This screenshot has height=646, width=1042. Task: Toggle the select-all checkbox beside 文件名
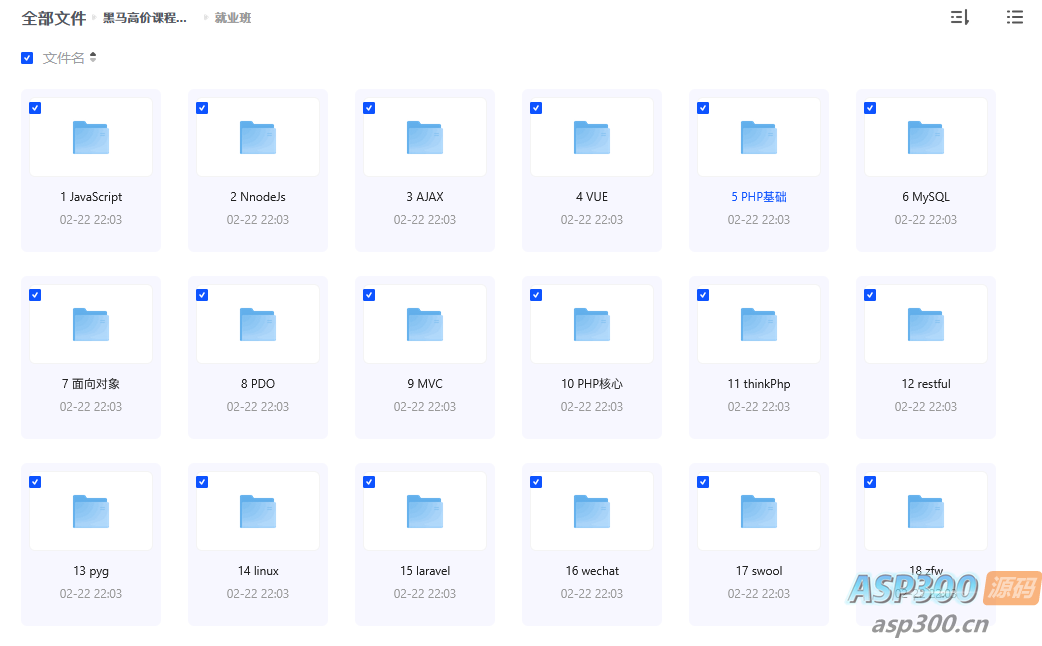pos(27,58)
